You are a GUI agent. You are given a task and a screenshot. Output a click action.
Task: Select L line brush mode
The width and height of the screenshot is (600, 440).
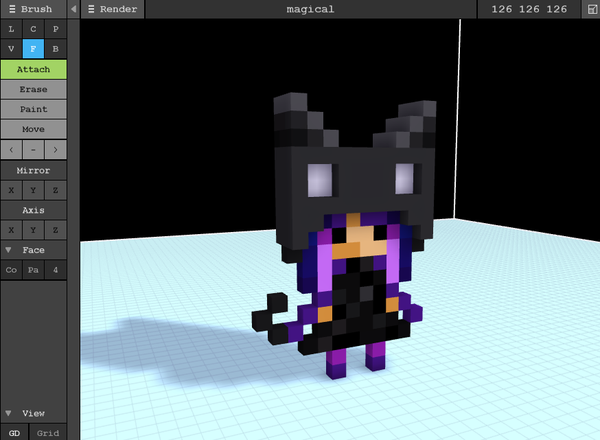pyautogui.click(x=11, y=29)
